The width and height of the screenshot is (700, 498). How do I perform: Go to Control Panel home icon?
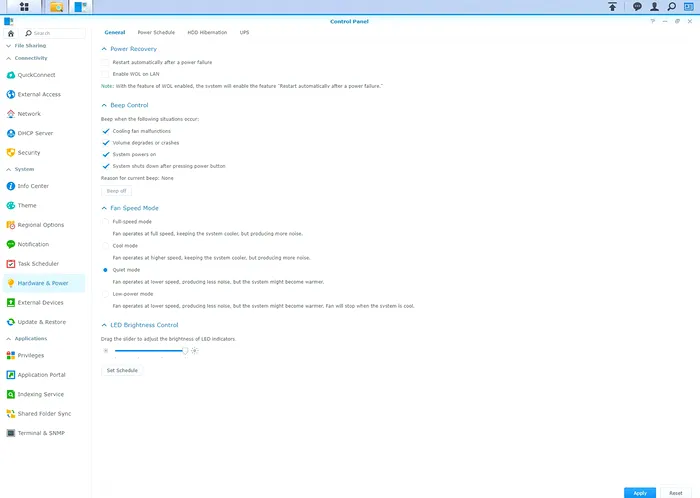point(11,33)
